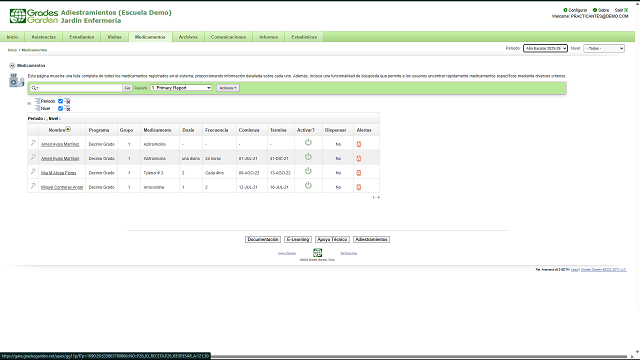The image size is (640, 360).
Task: Activate the Azitromicina entry that has no dates
Action: (x=308, y=142)
